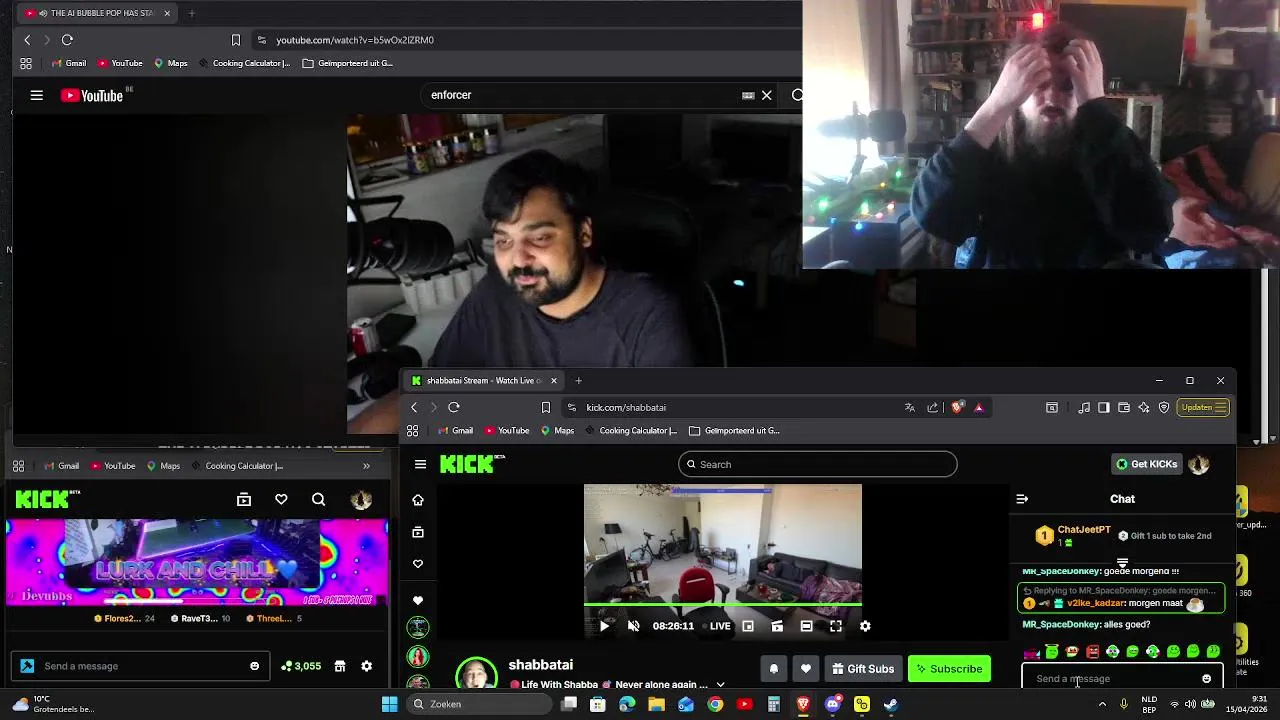1280x720 pixels.
Task: Open Brave Shields icon in Kick window
Action: click(957, 407)
